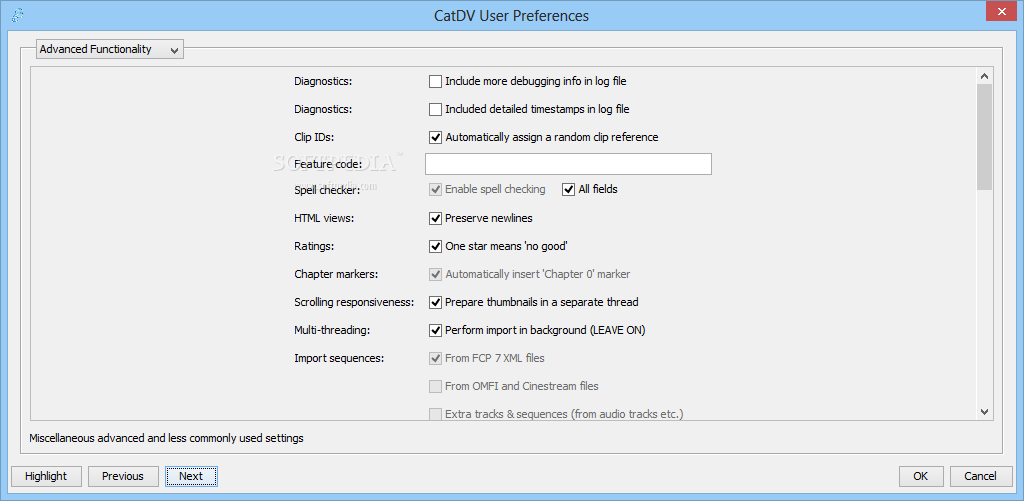The height and width of the screenshot is (501, 1024).
Task: Click the 'From FCP 7 XML files' checkbox
Action: click(436, 359)
